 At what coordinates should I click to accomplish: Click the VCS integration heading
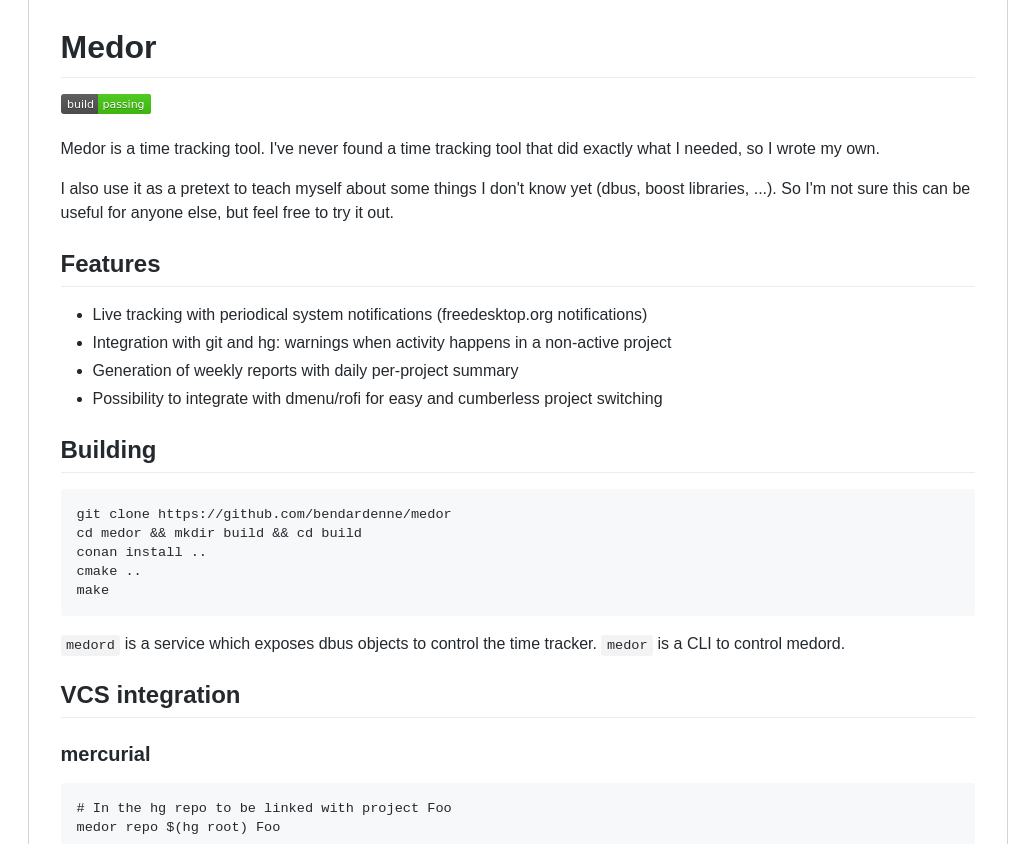coord(150,695)
